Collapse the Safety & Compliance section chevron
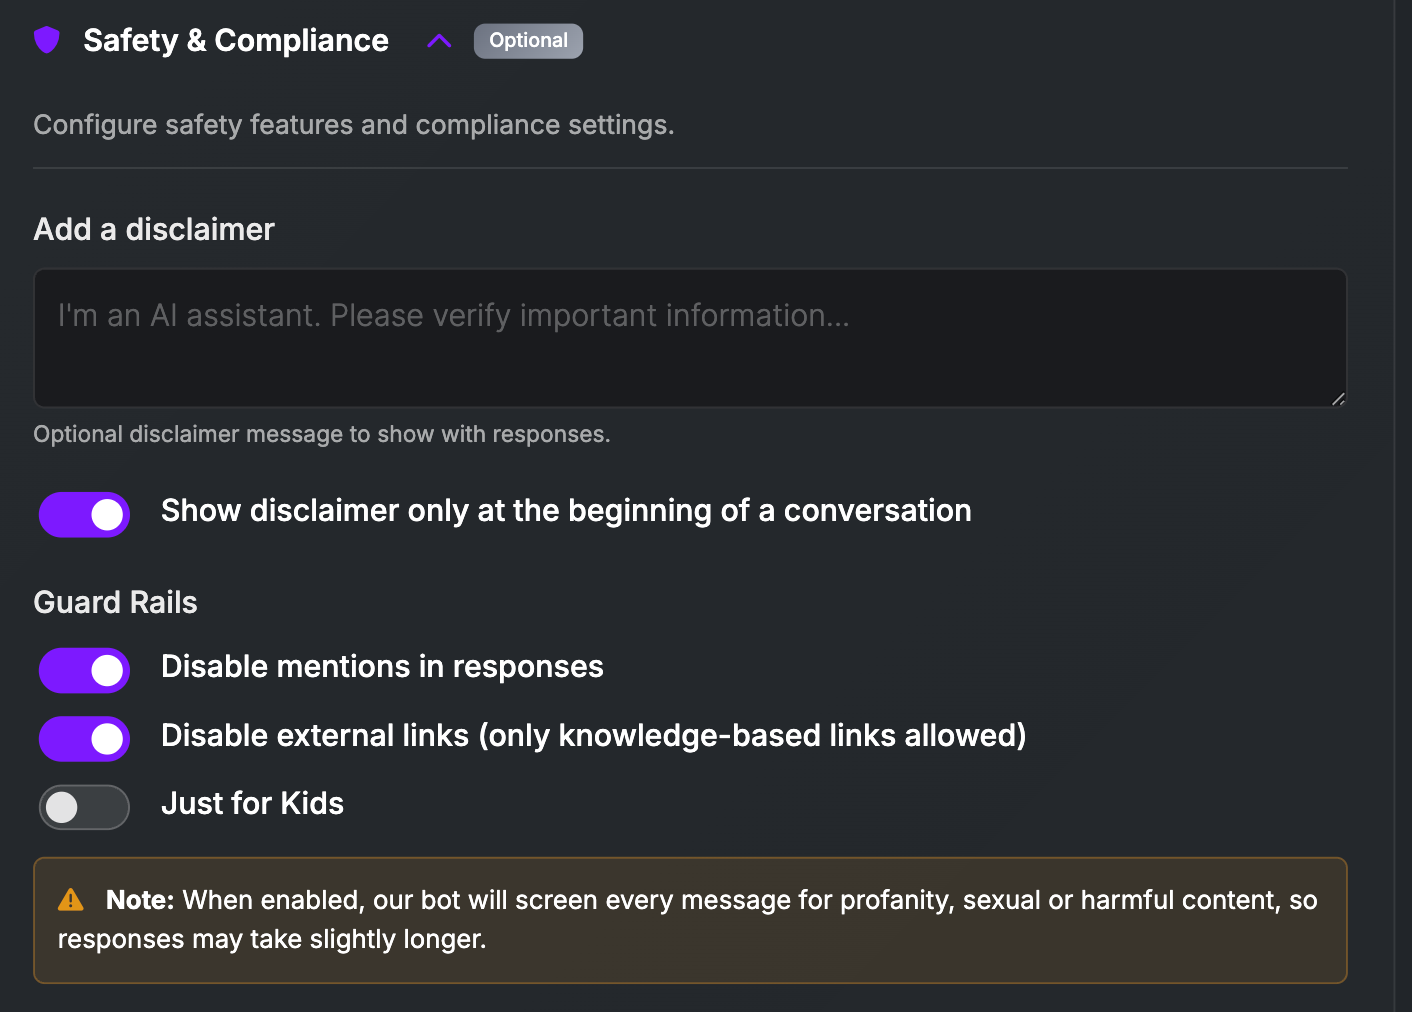1412x1012 pixels. pos(439,41)
